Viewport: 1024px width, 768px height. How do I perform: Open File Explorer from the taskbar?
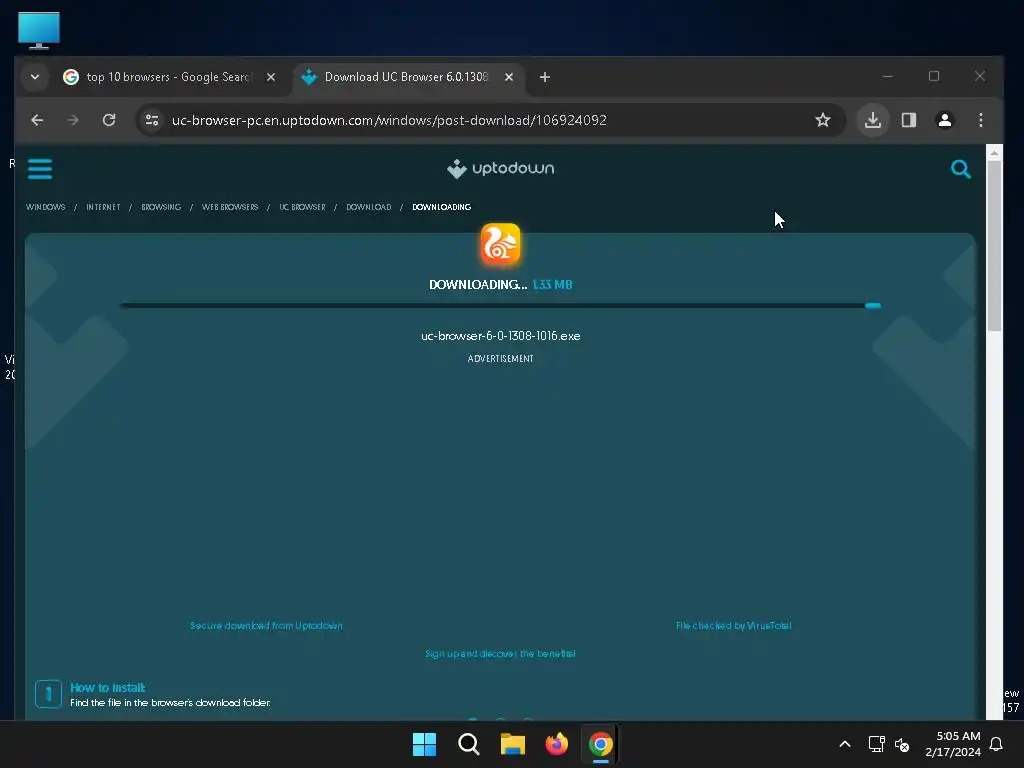[513, 744]
